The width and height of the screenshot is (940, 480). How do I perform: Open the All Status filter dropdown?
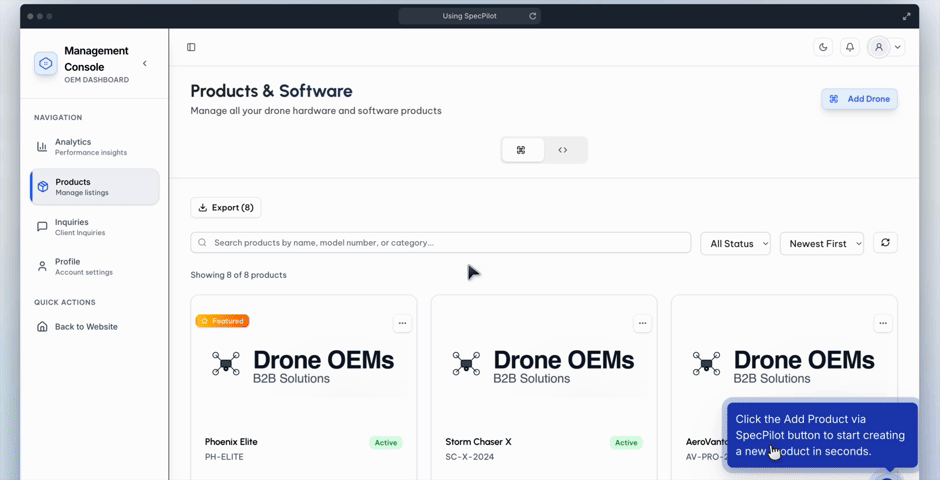[x=735, y=244]
